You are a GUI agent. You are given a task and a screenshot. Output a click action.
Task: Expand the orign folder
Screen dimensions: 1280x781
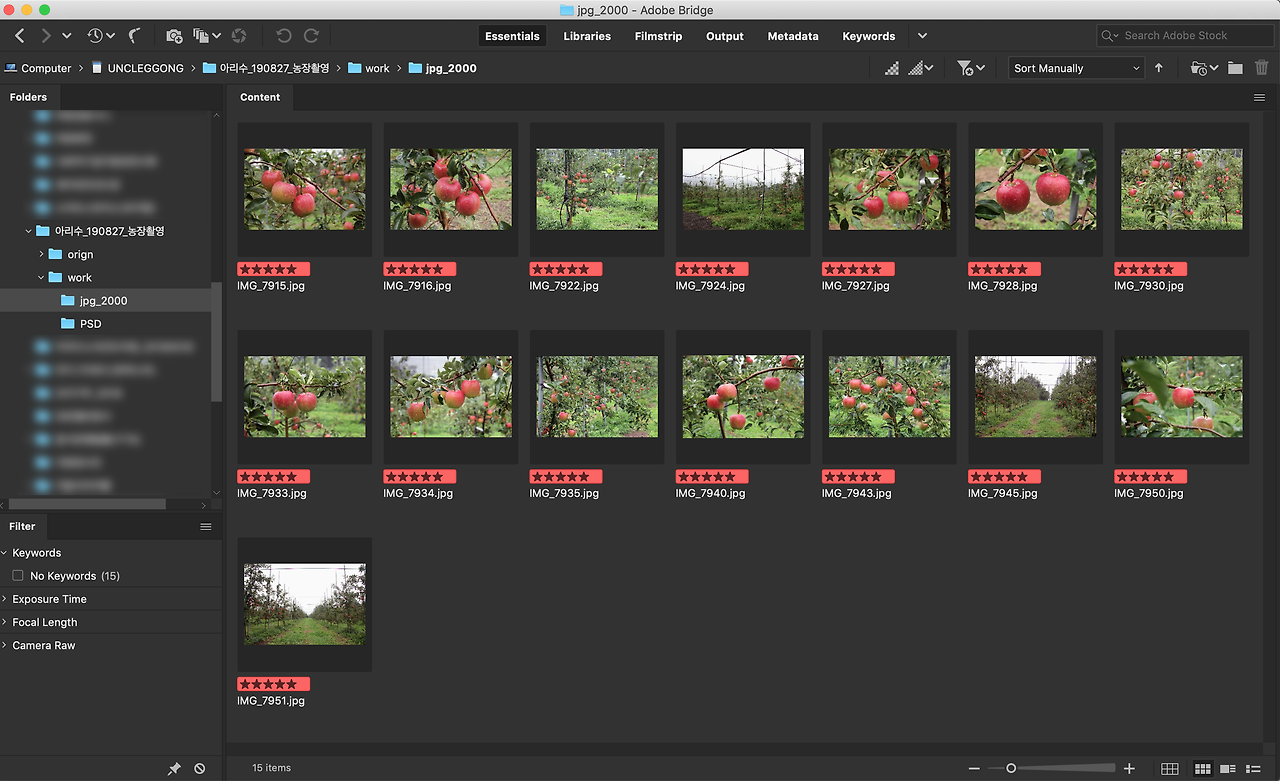point(41,254)
